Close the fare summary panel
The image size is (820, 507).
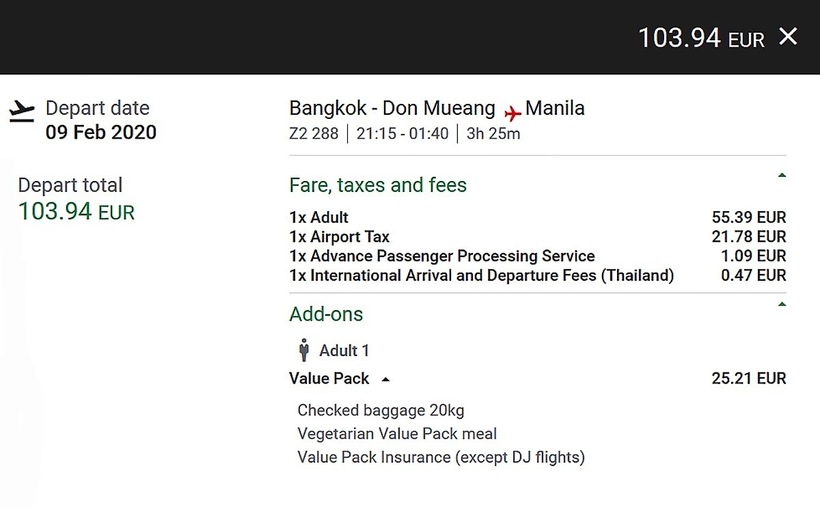(x=788, y=37)
